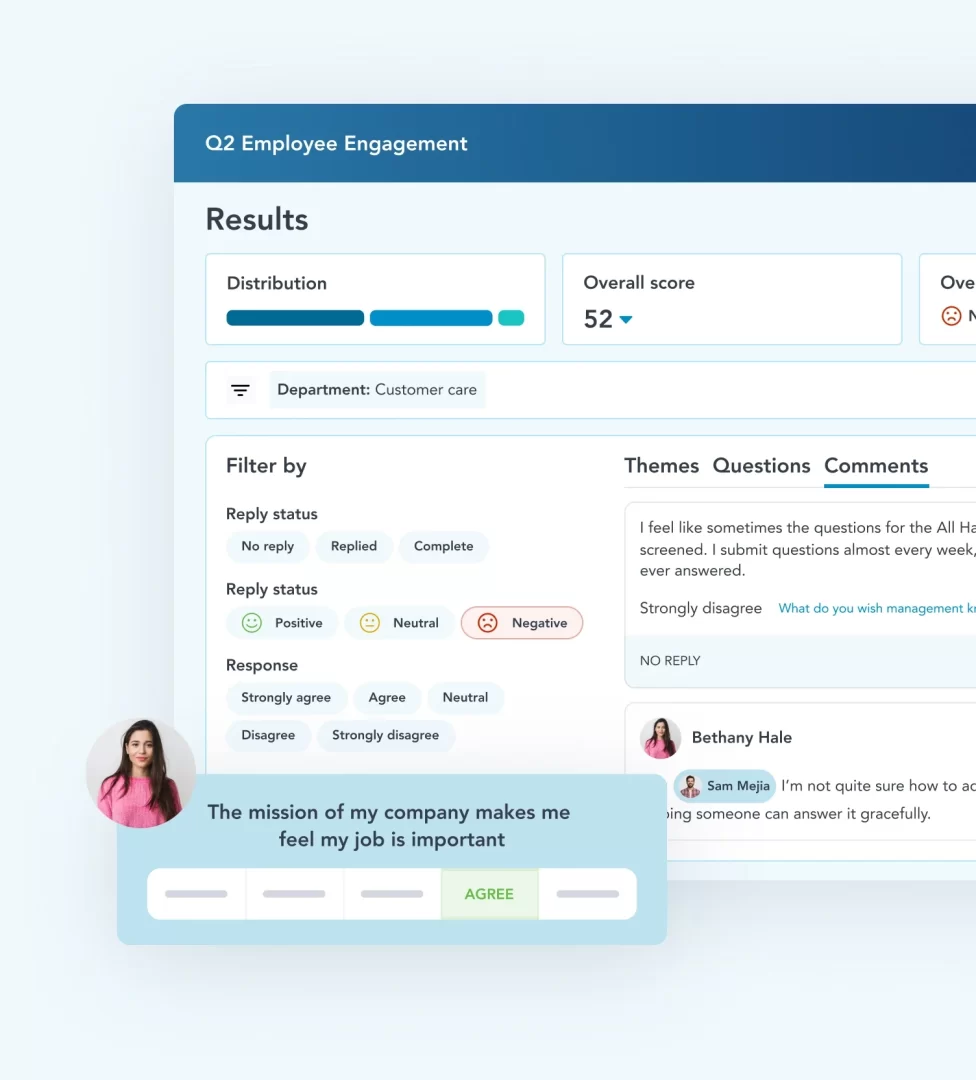Expand the Overall score down arrow

click(625, 320)
